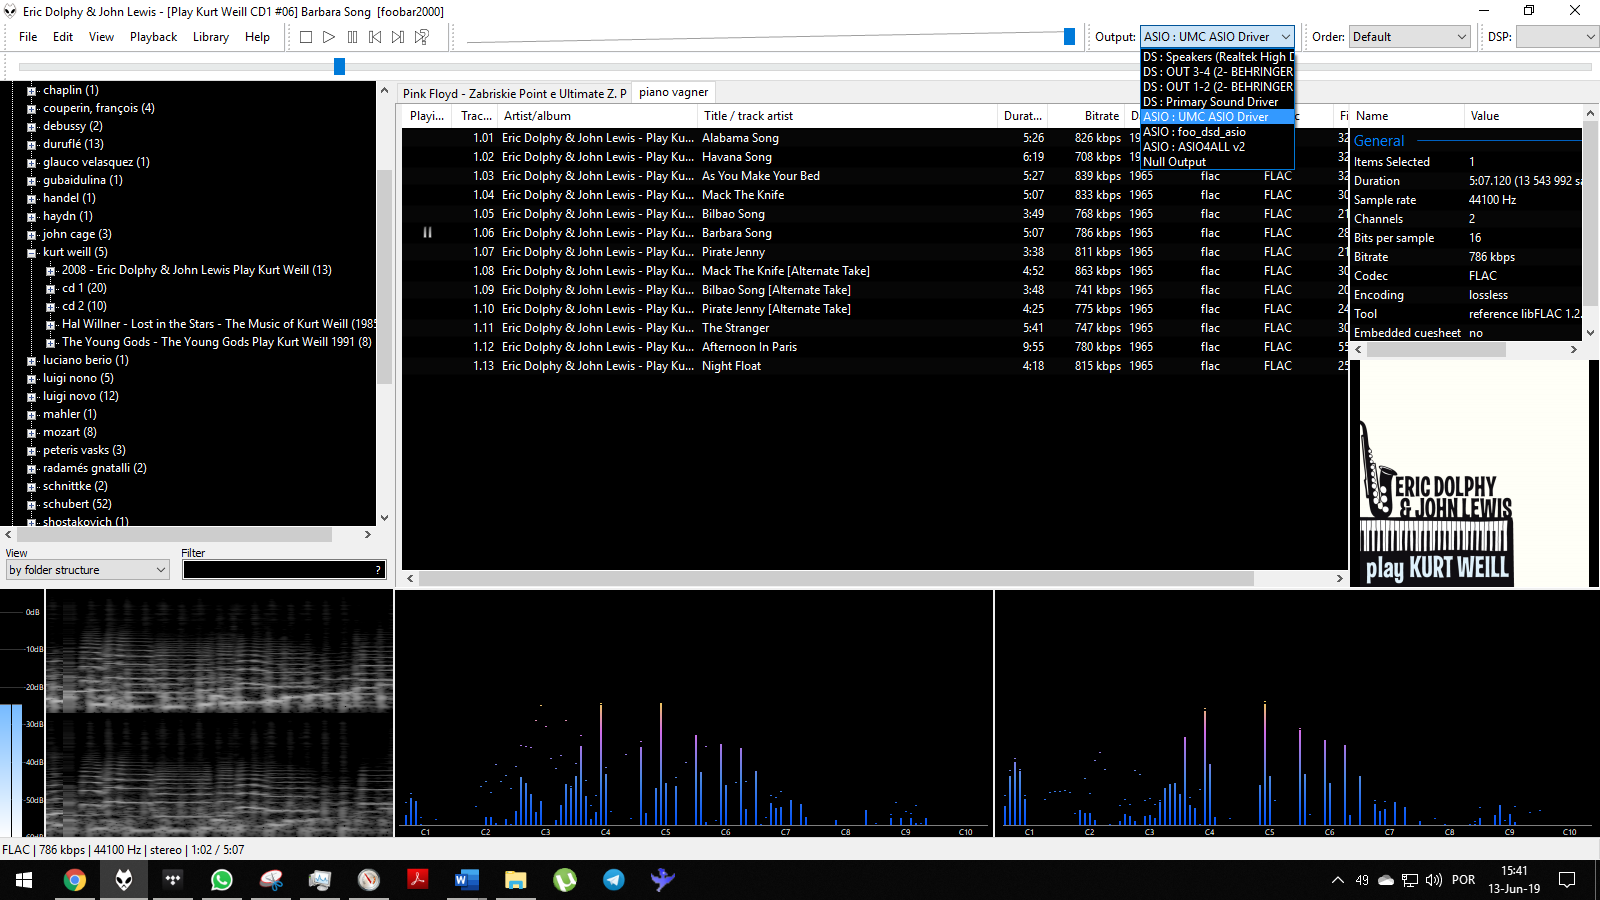Expand the 'duruflé (13)' tree node
This screenshot has height=900, width=1600.
pyautogui.click(x=32, y=145)
